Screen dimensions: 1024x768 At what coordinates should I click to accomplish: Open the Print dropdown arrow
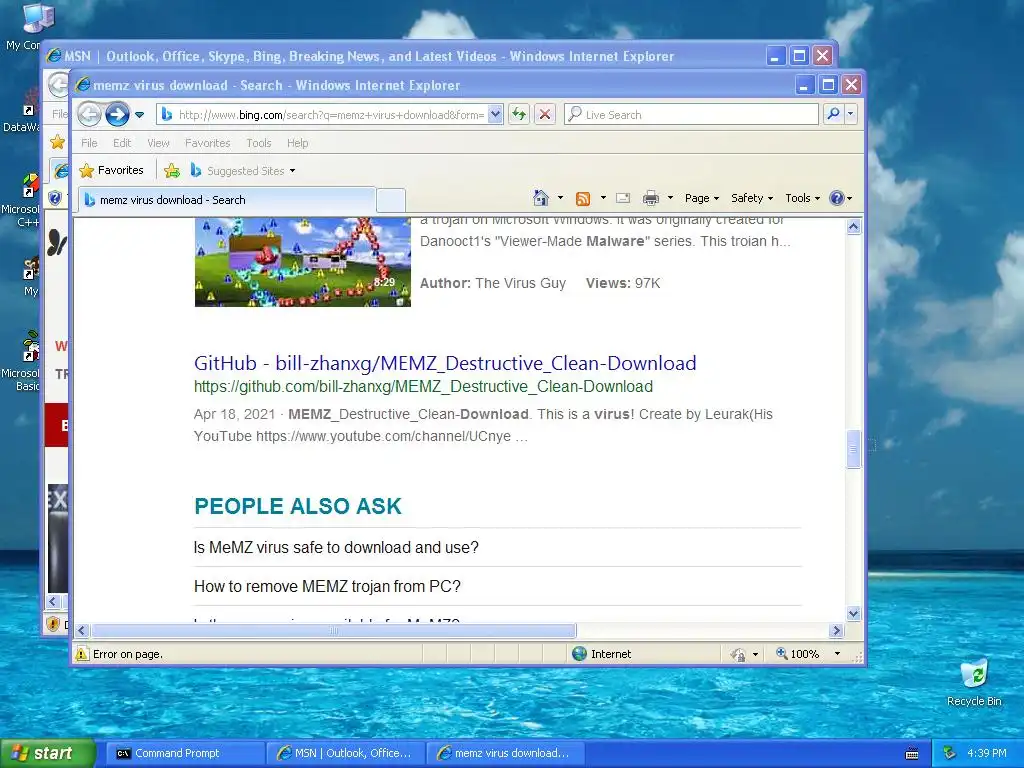pos(670,198)
